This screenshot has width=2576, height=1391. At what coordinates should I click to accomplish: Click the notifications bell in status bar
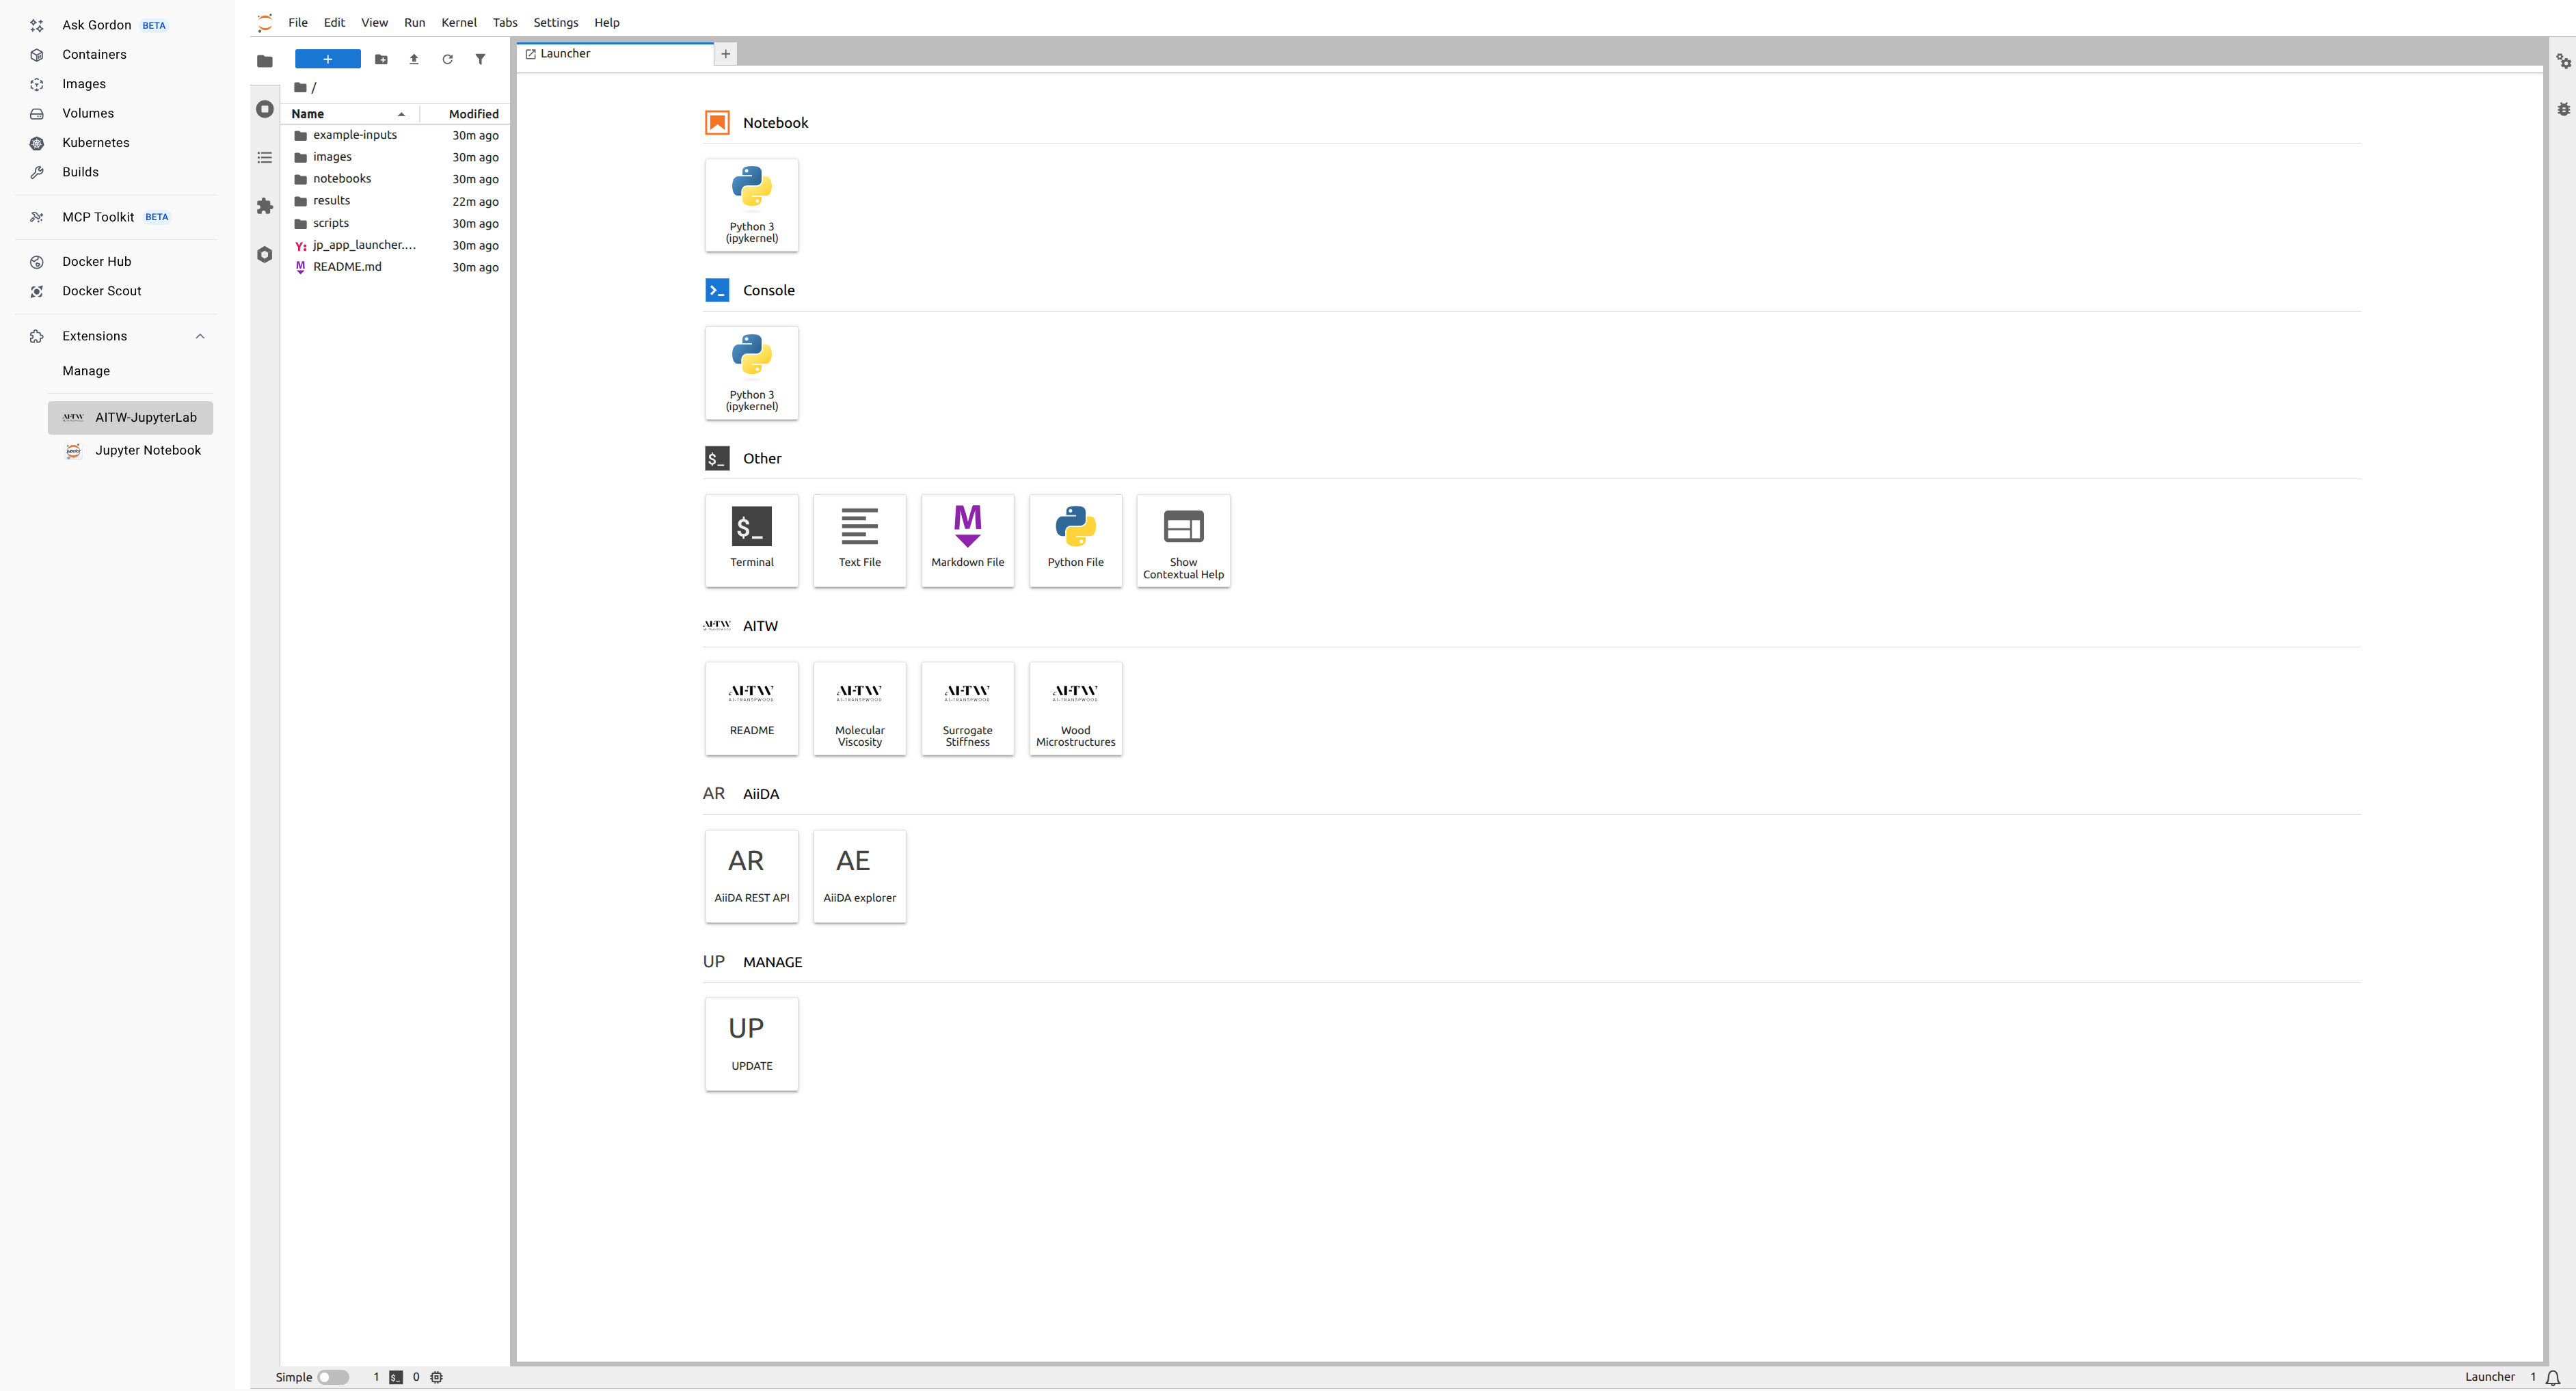(x=2553, y=1377)
